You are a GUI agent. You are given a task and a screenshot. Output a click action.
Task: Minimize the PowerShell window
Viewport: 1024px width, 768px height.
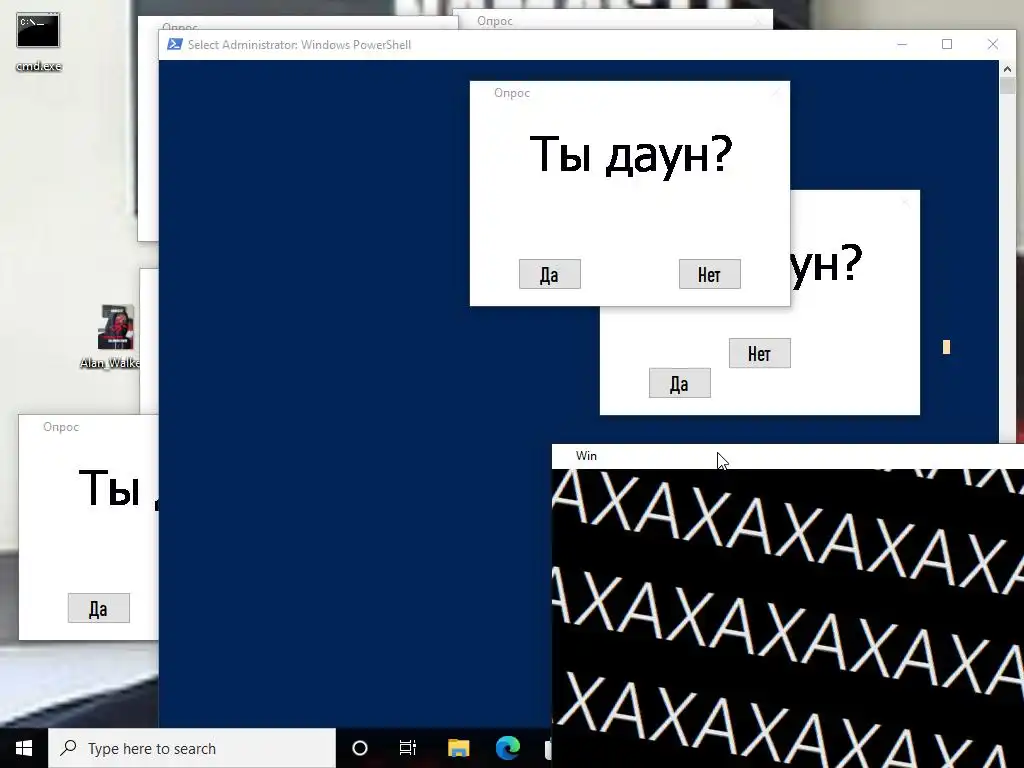902,44
